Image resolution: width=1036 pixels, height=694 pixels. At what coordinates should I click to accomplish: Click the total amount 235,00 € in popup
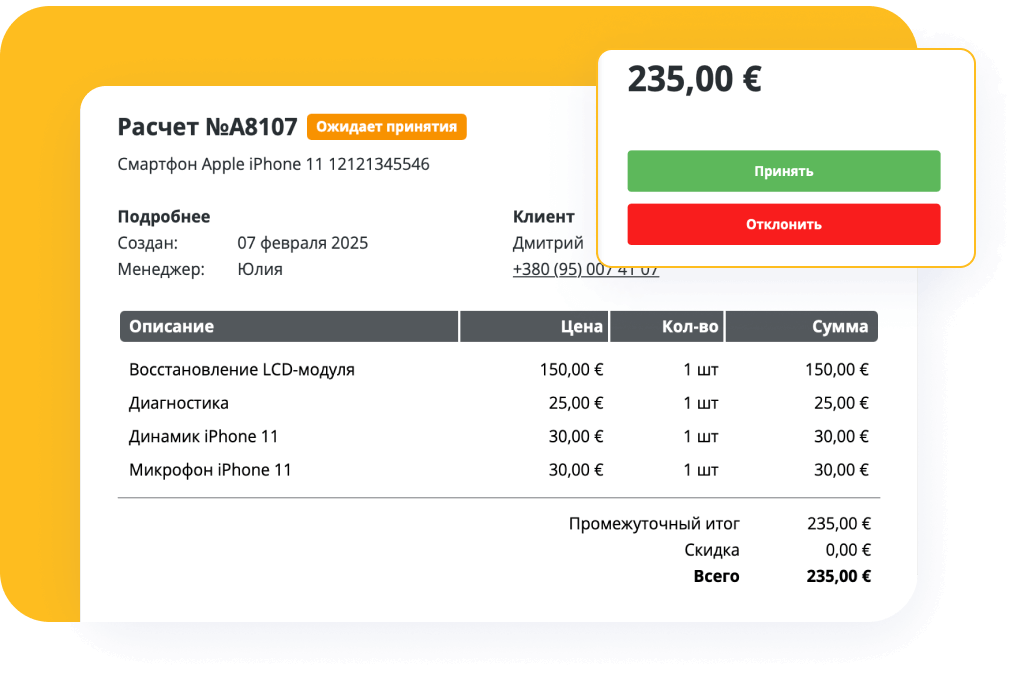pos(695,78)
